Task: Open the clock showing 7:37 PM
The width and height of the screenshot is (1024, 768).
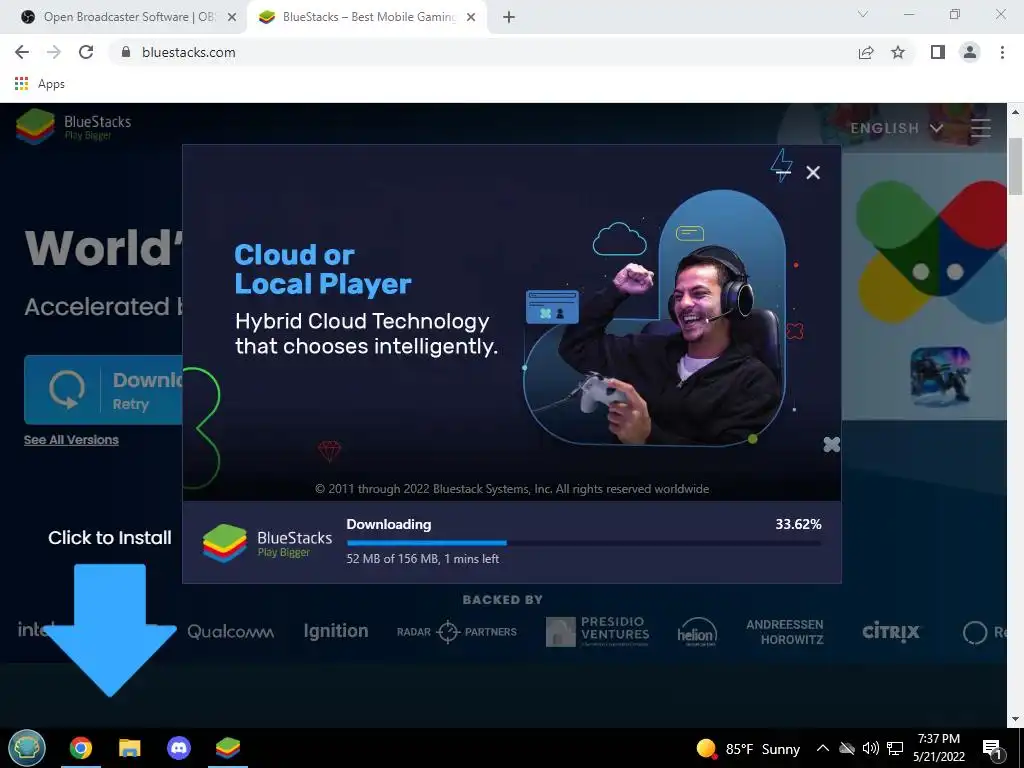Action: point(938,748)
